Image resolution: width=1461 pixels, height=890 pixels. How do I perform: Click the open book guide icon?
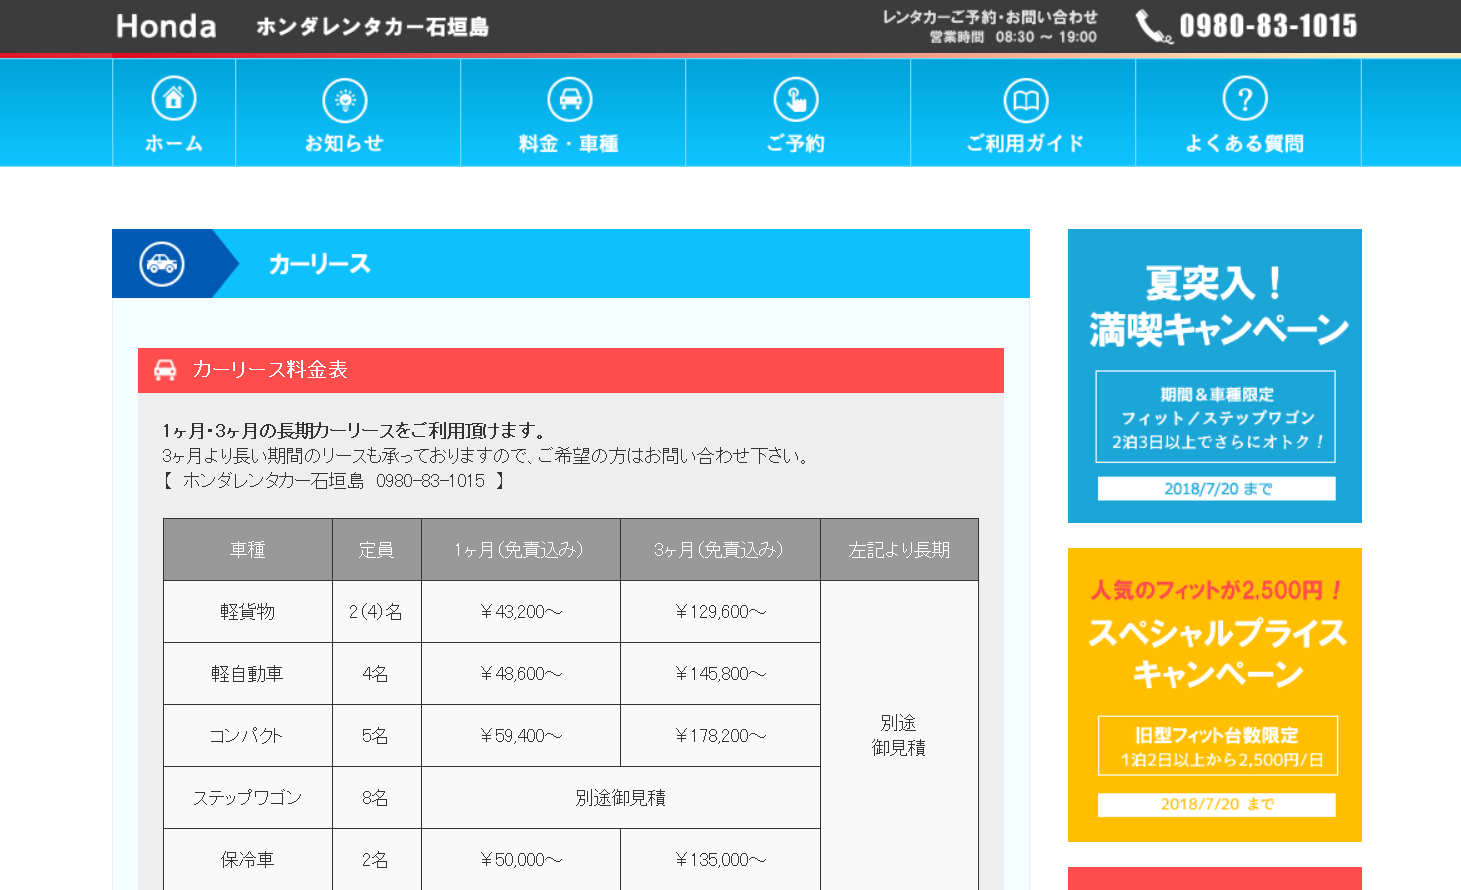pos(1025,100)
